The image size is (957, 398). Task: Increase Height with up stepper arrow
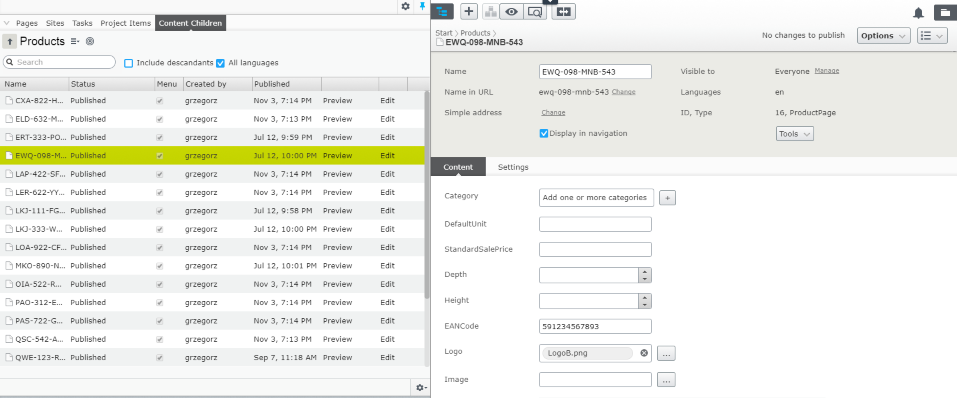(x=645, y=297)
